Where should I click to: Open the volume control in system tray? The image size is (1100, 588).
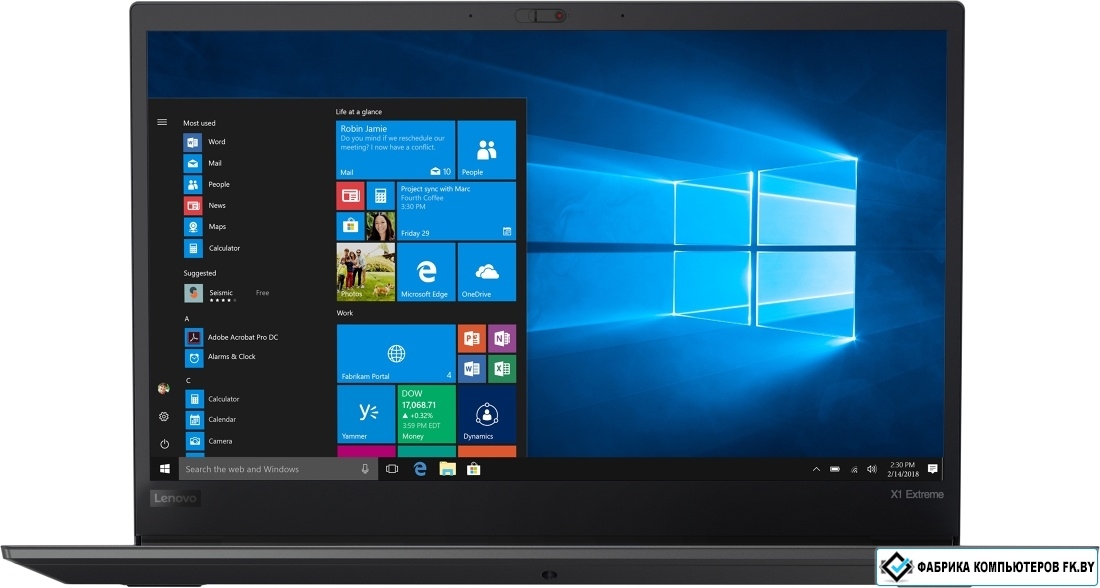coord(872,469)
